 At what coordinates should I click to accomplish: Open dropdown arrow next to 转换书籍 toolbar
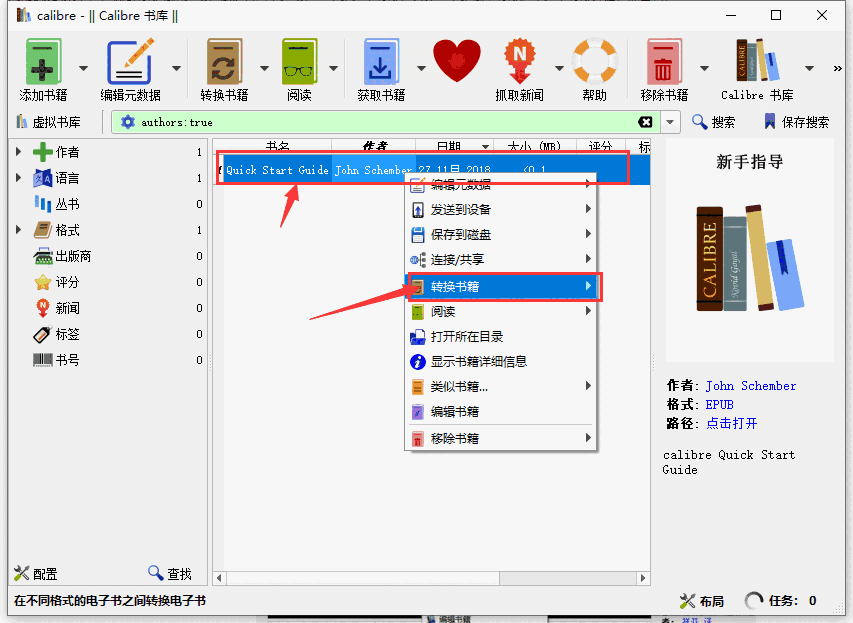(264, 68)
